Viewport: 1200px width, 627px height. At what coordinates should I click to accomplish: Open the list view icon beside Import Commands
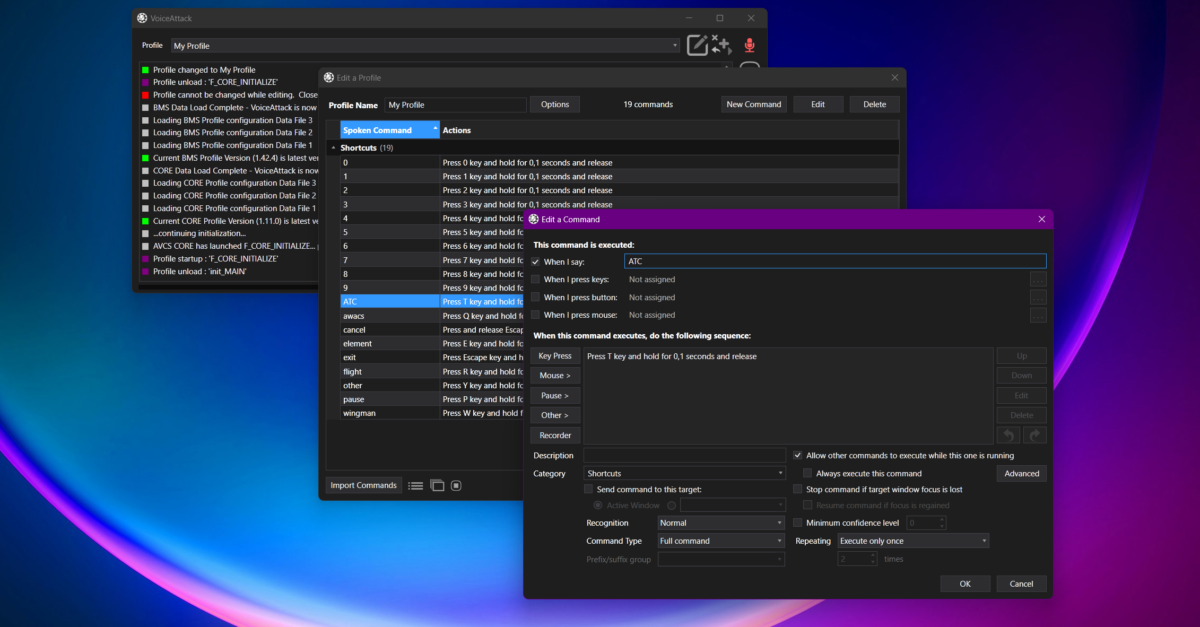click(x=415, y=485)
